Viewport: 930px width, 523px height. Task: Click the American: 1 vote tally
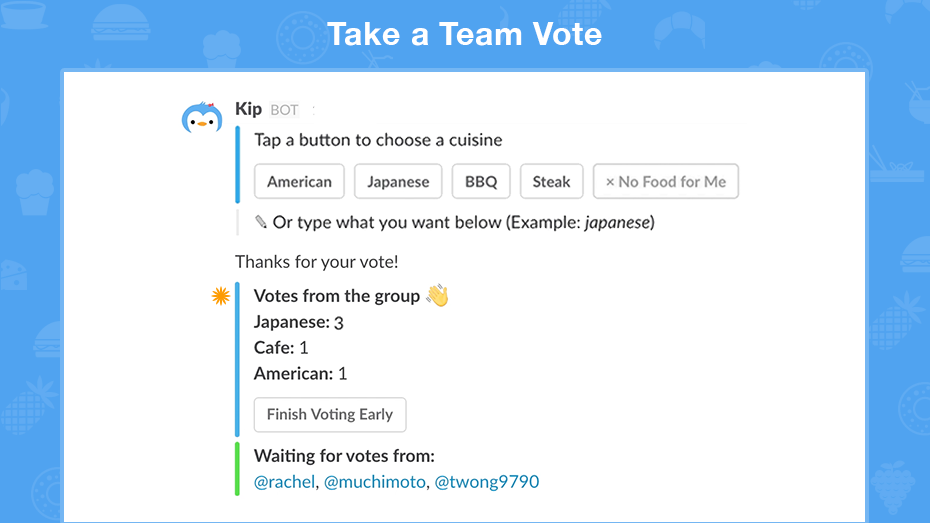click(x=301, y=374)
